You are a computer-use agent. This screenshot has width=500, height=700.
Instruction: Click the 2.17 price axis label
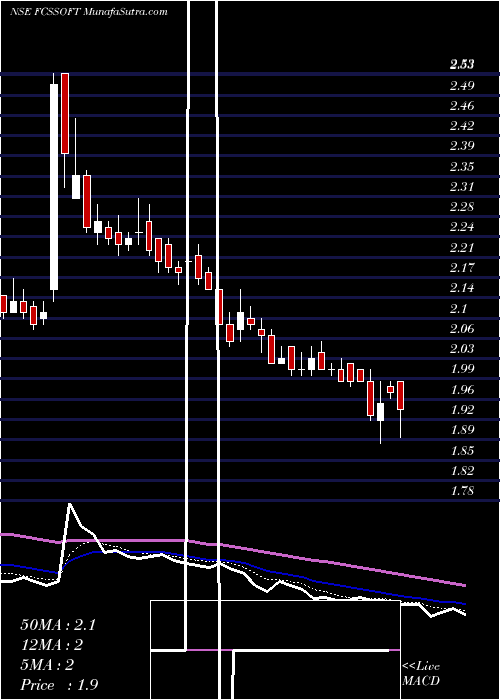461,268
